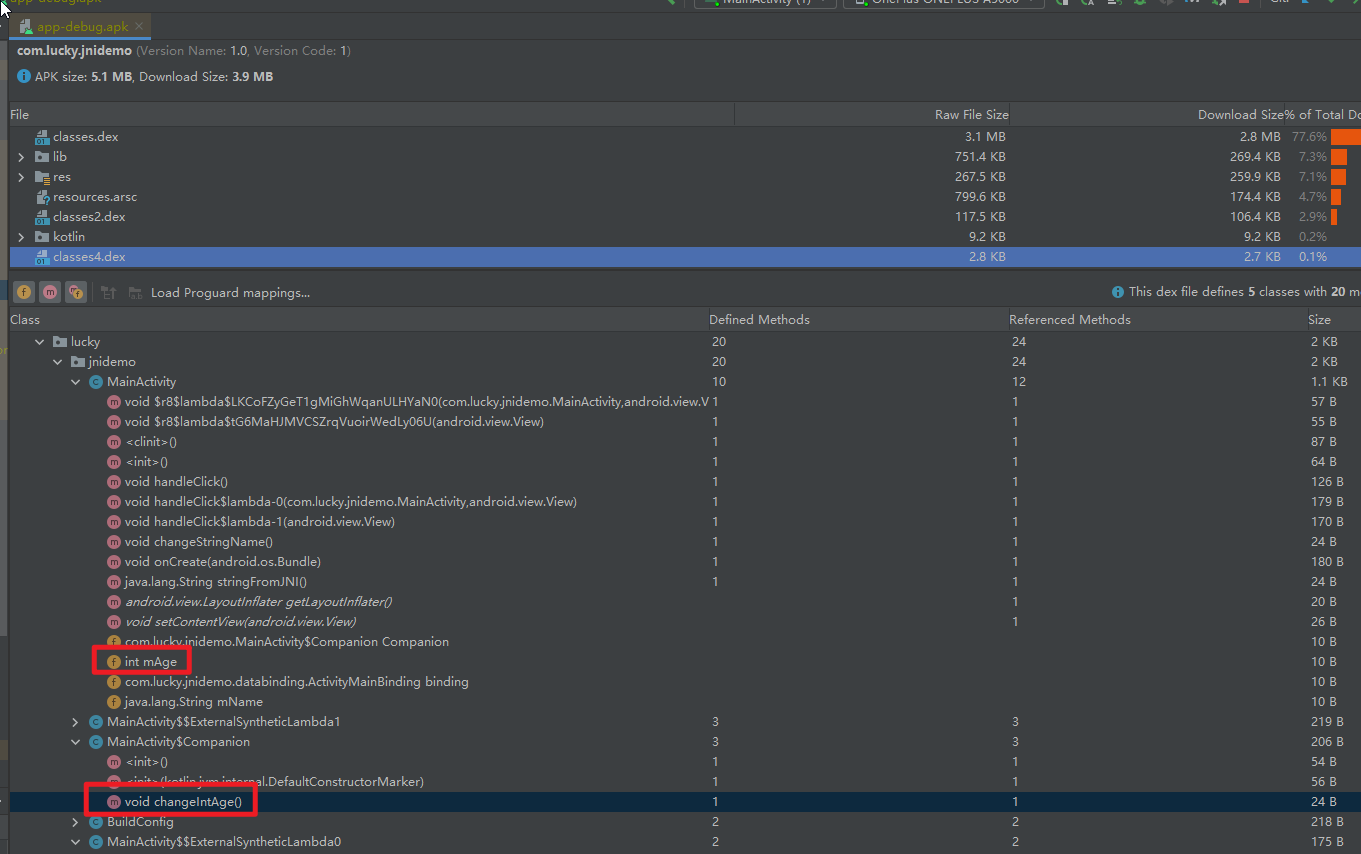The height and width of the screenshot is (854, 1361).
Task: Collapse the lucky package node
Action: point(40,342)
